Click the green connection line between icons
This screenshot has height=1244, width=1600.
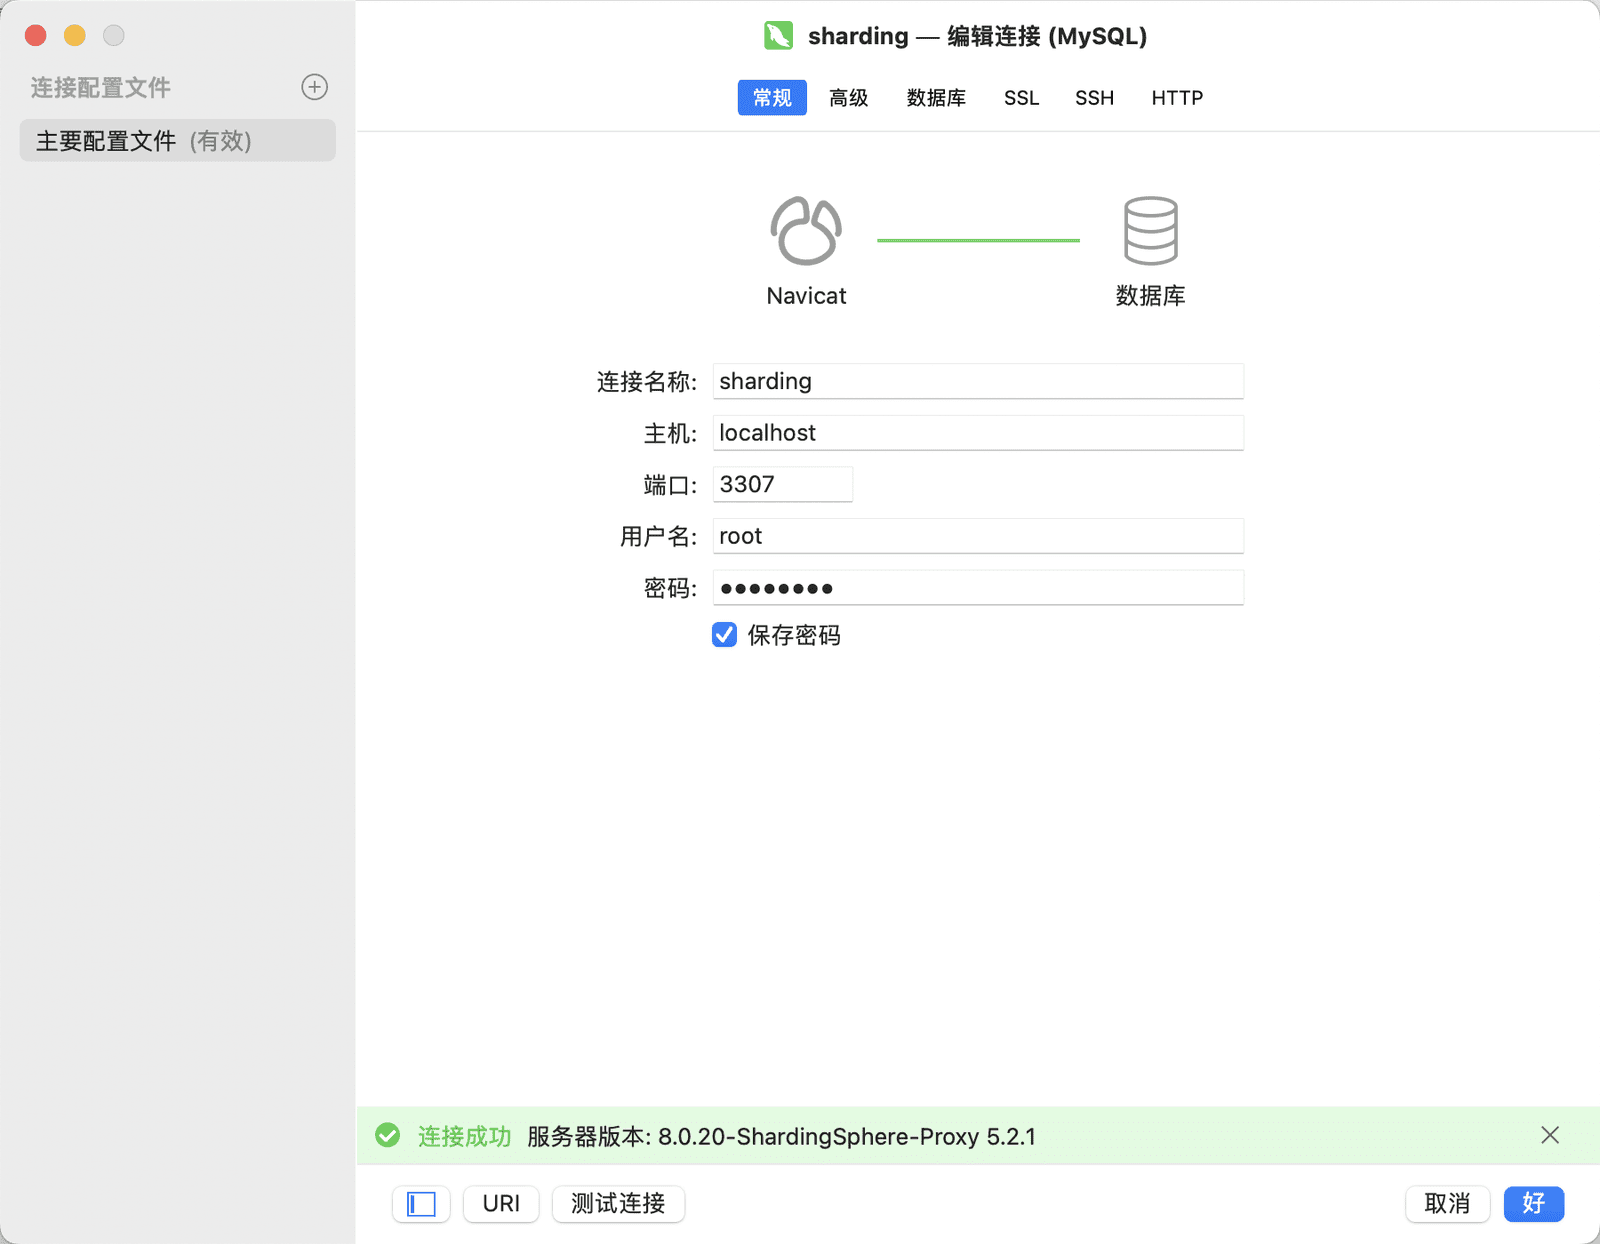point(978,240)
